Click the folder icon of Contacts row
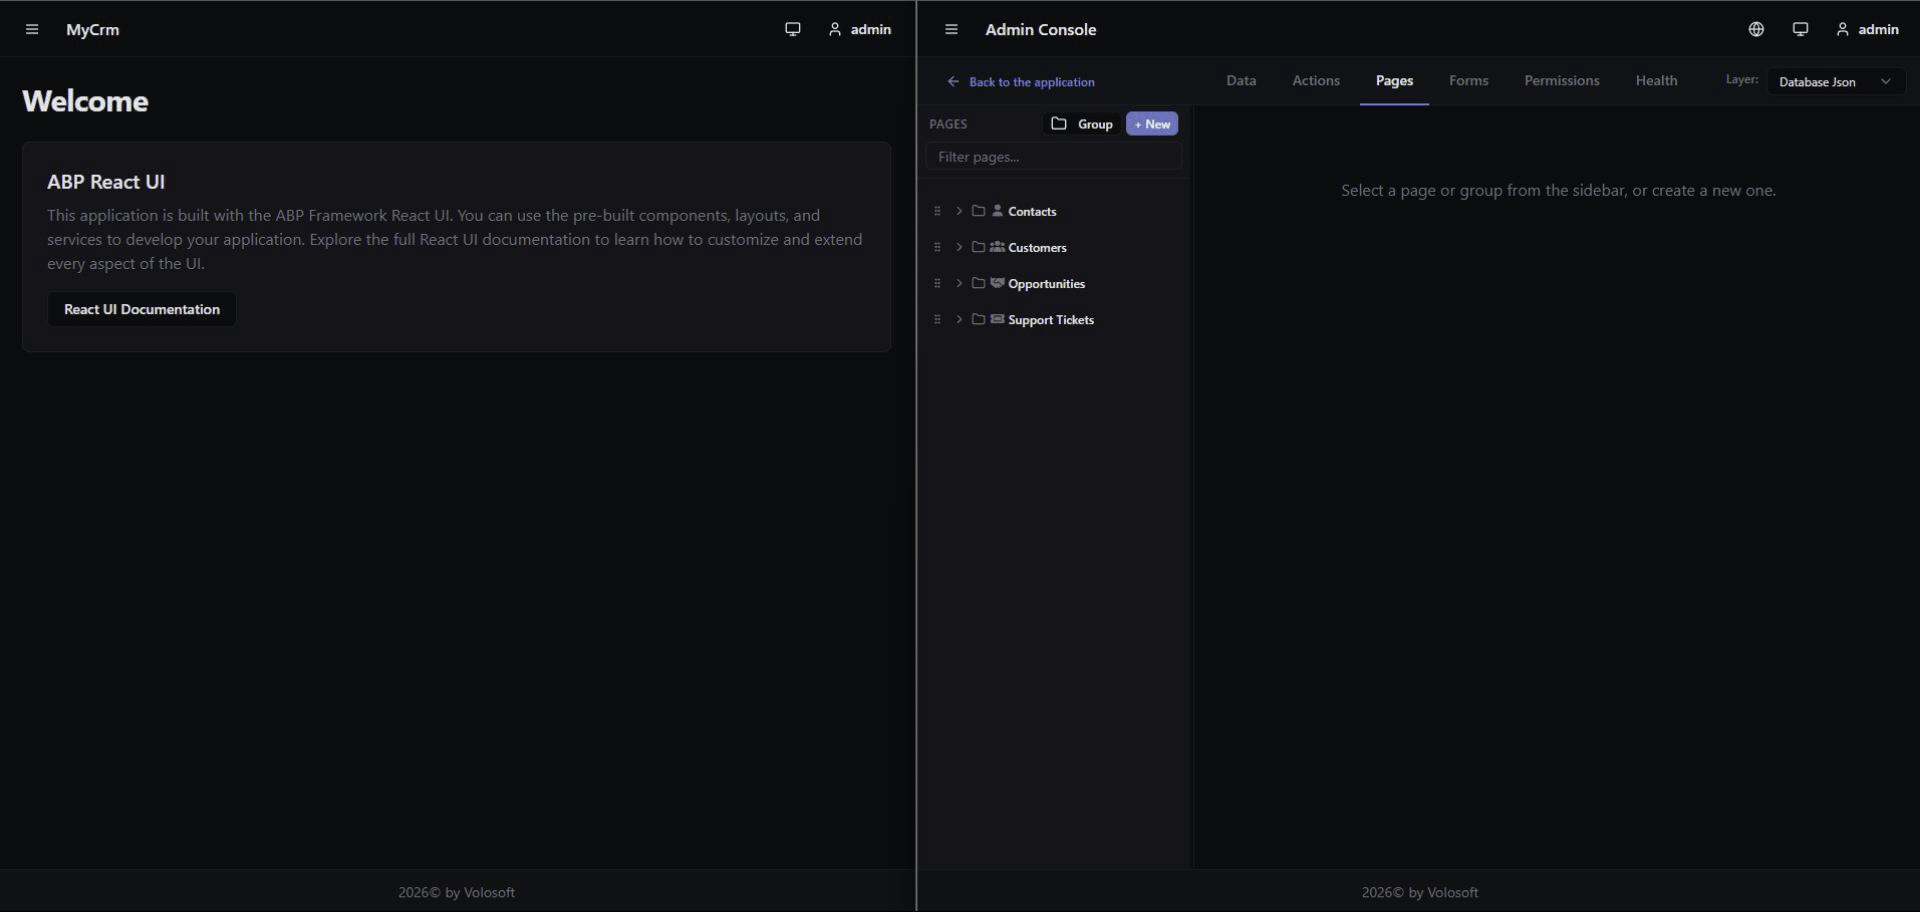The height and width of the screenshot is (912, 1920). (978, 211)
